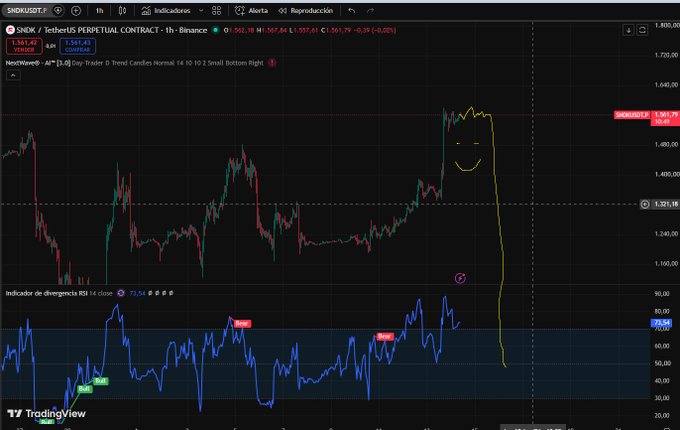Collapse the indicator legend with the chevron
This screenshot has height=430, width=680.
13,75
